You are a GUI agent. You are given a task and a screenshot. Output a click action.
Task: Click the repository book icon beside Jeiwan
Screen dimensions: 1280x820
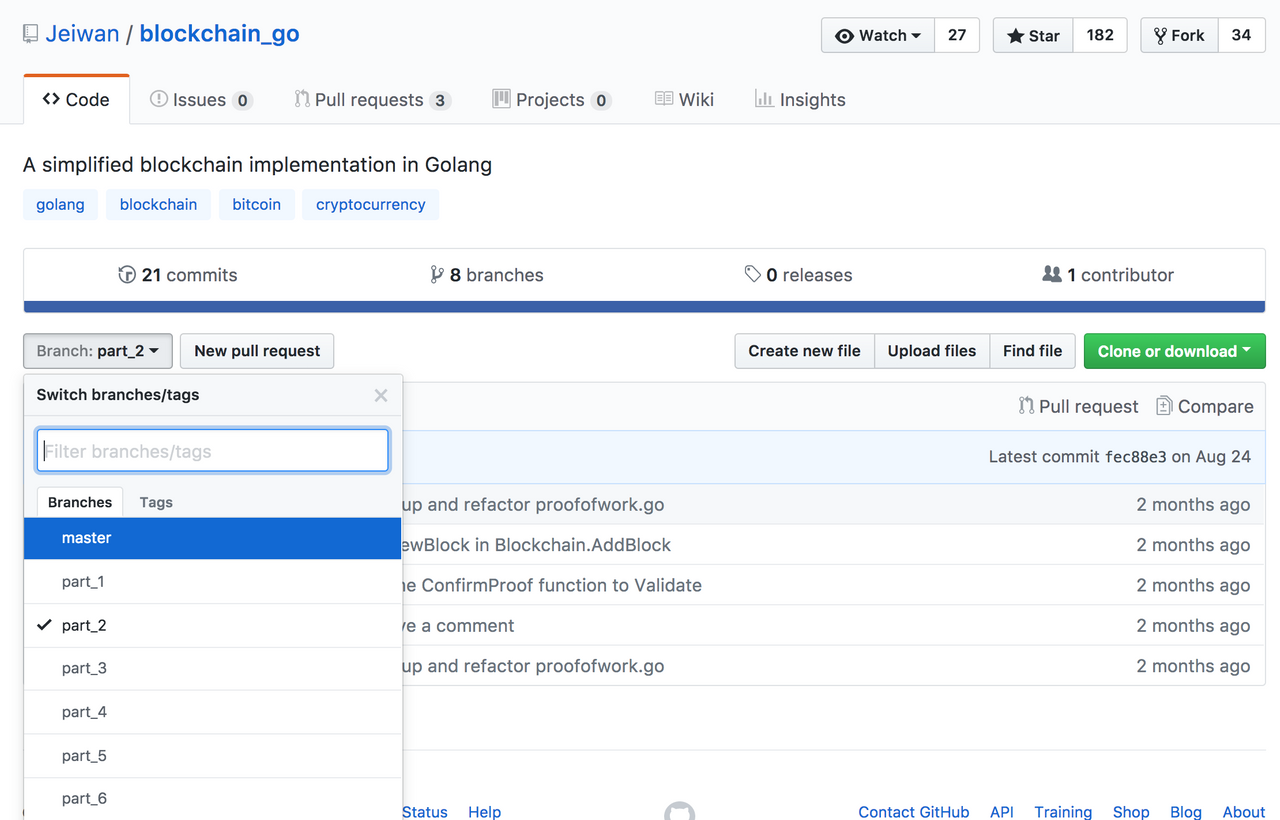[x=31, y=35]
